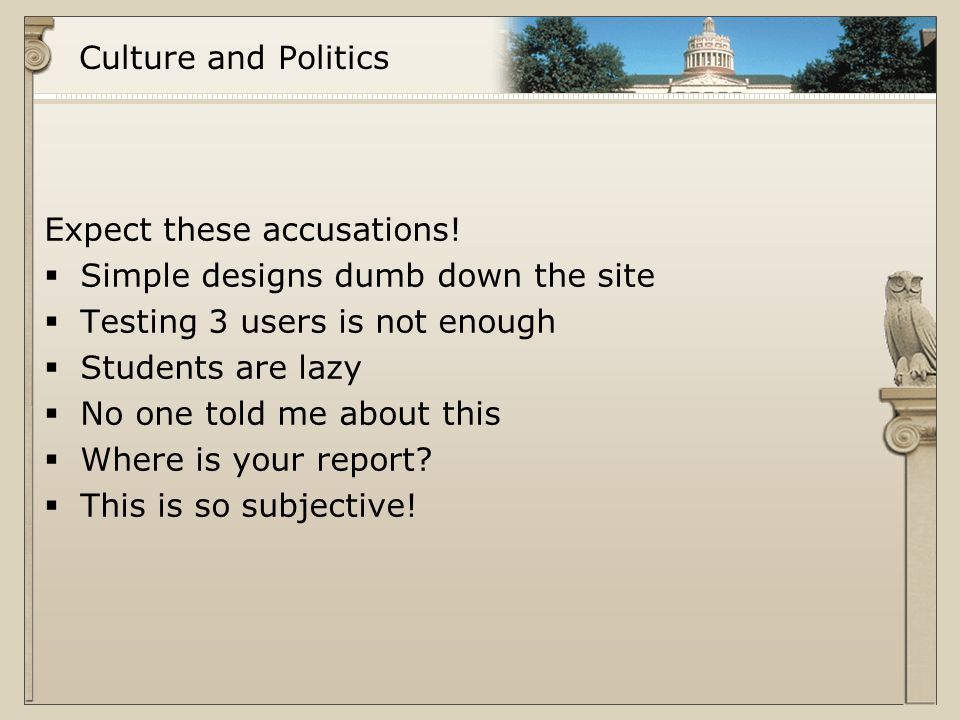Click the owl statue image
The width and height of the screenshot is (960, 720).
point(910,329)
